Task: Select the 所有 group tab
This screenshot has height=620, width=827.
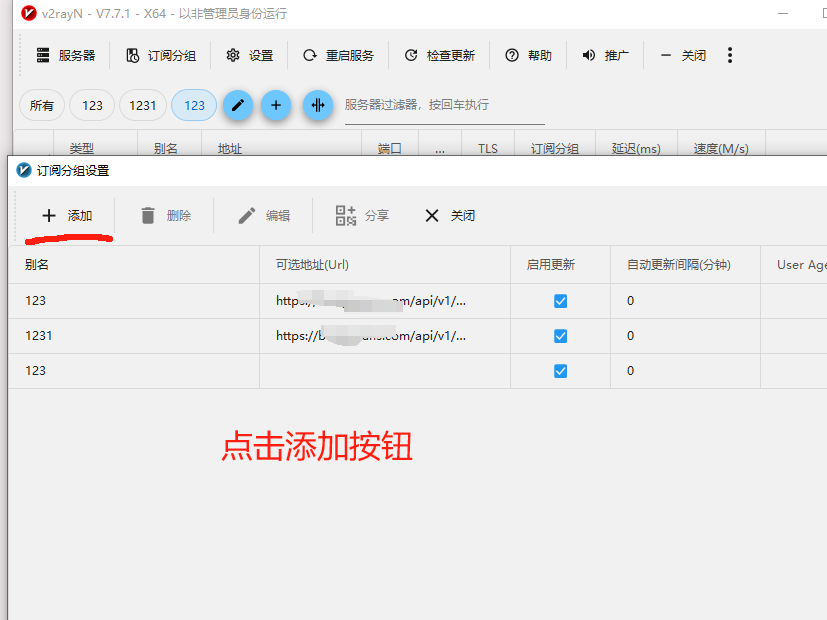Action: [42, 105]
